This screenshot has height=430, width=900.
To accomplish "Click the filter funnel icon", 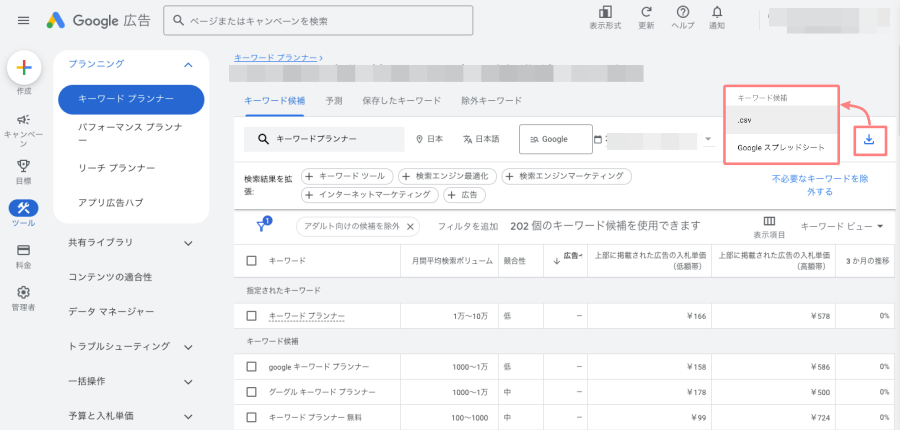I will pyautogui.click(x=262, y=226).
